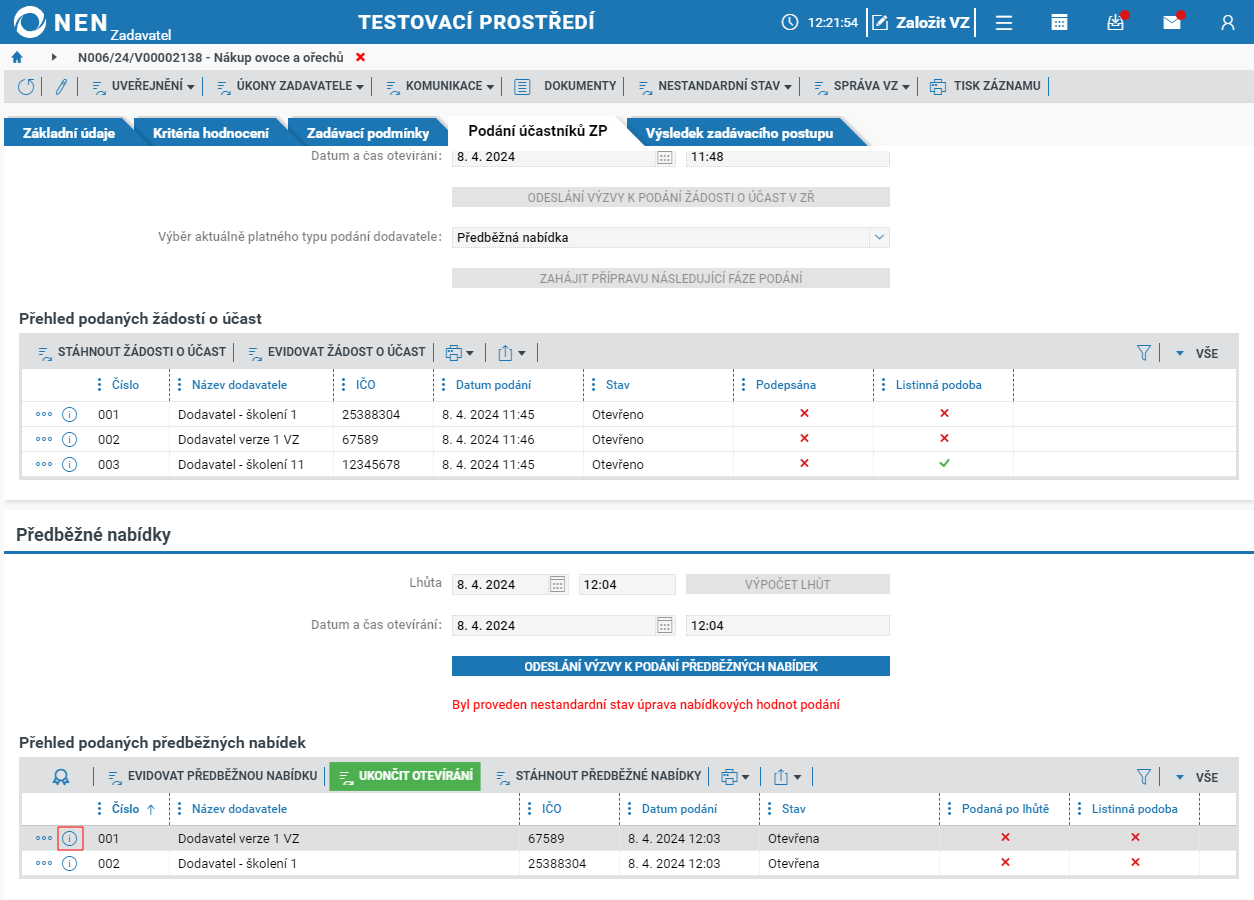The height and width of the screenshot is (900, 1254).
Task: Click Založit VZ button in header
Action: (x=921, y=22)
